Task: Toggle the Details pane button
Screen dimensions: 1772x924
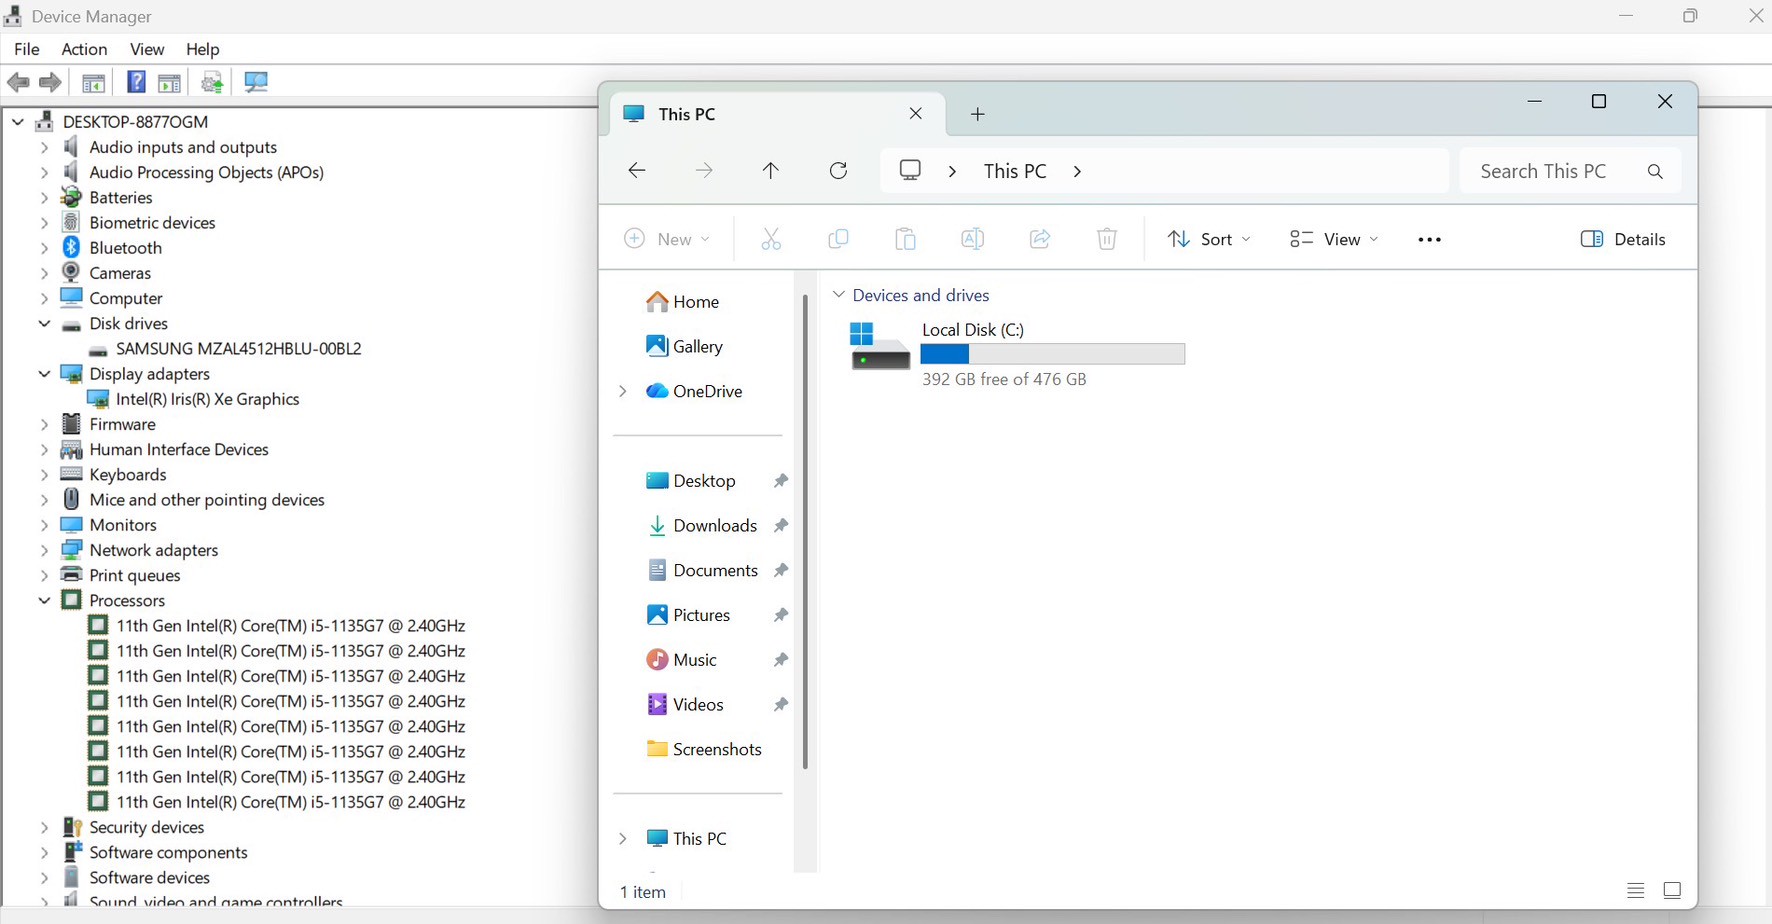Action: click(x=1622, y=239)
